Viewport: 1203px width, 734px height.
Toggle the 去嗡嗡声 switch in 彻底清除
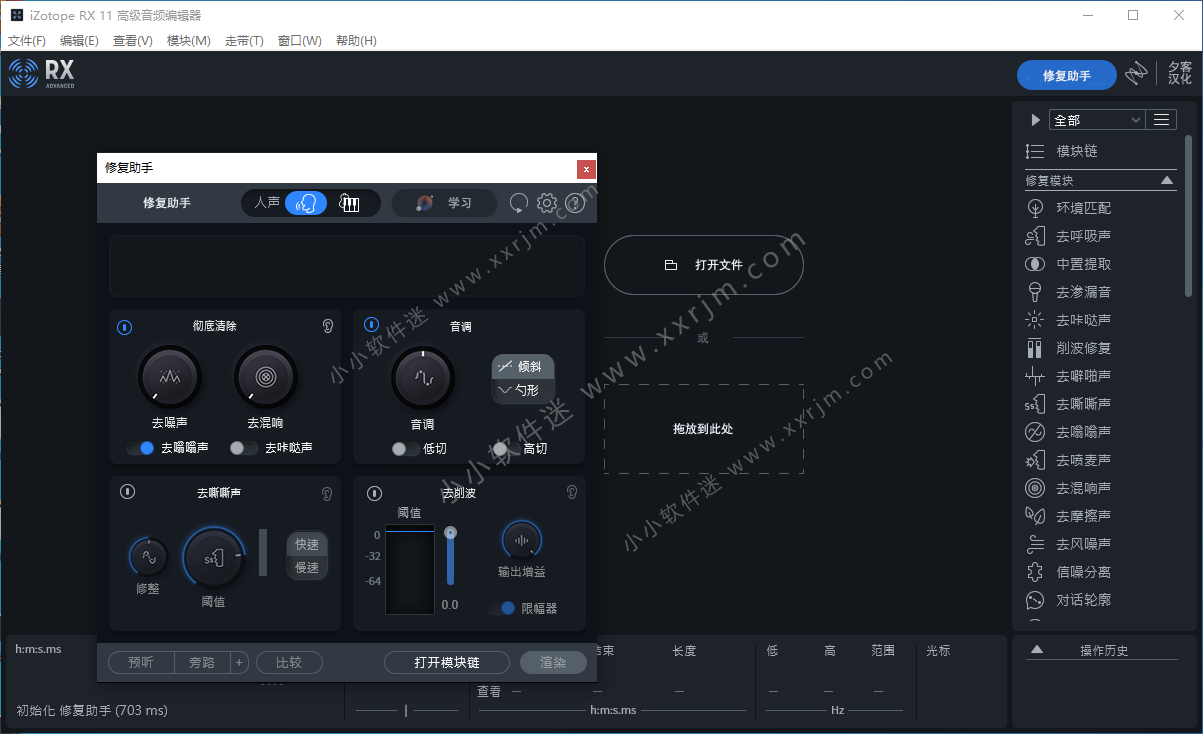coord(141,448)
